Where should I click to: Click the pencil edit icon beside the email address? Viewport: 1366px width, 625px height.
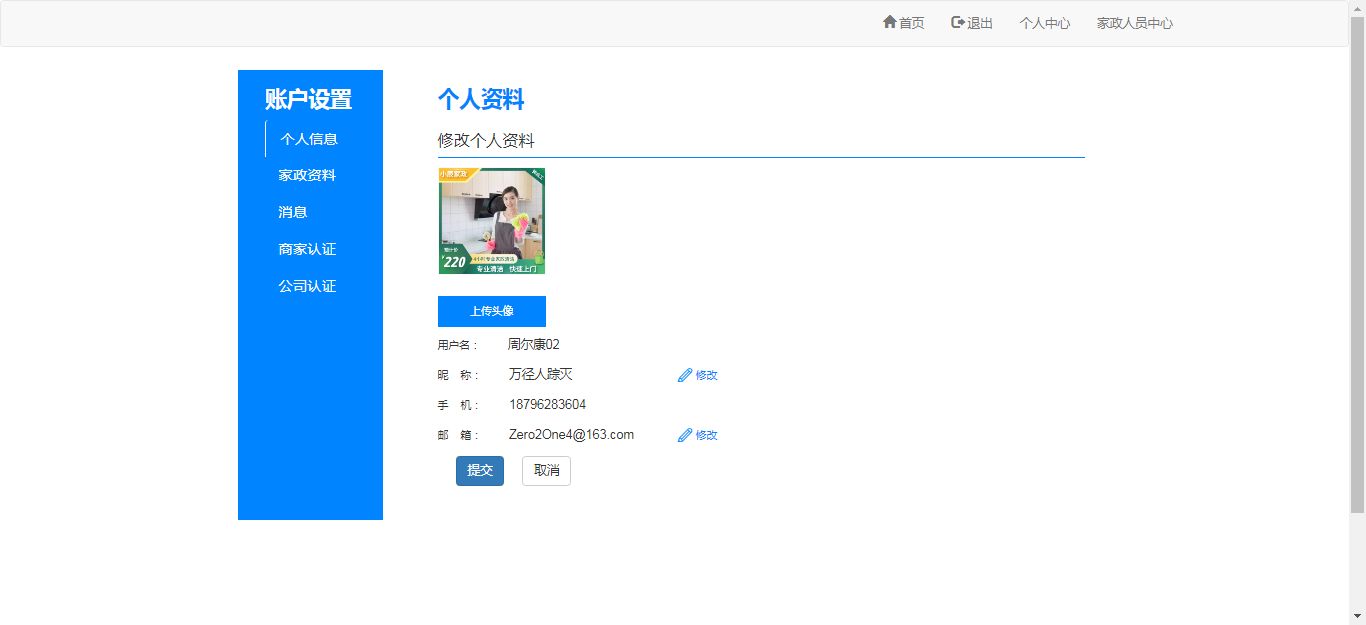coord(685,435)
